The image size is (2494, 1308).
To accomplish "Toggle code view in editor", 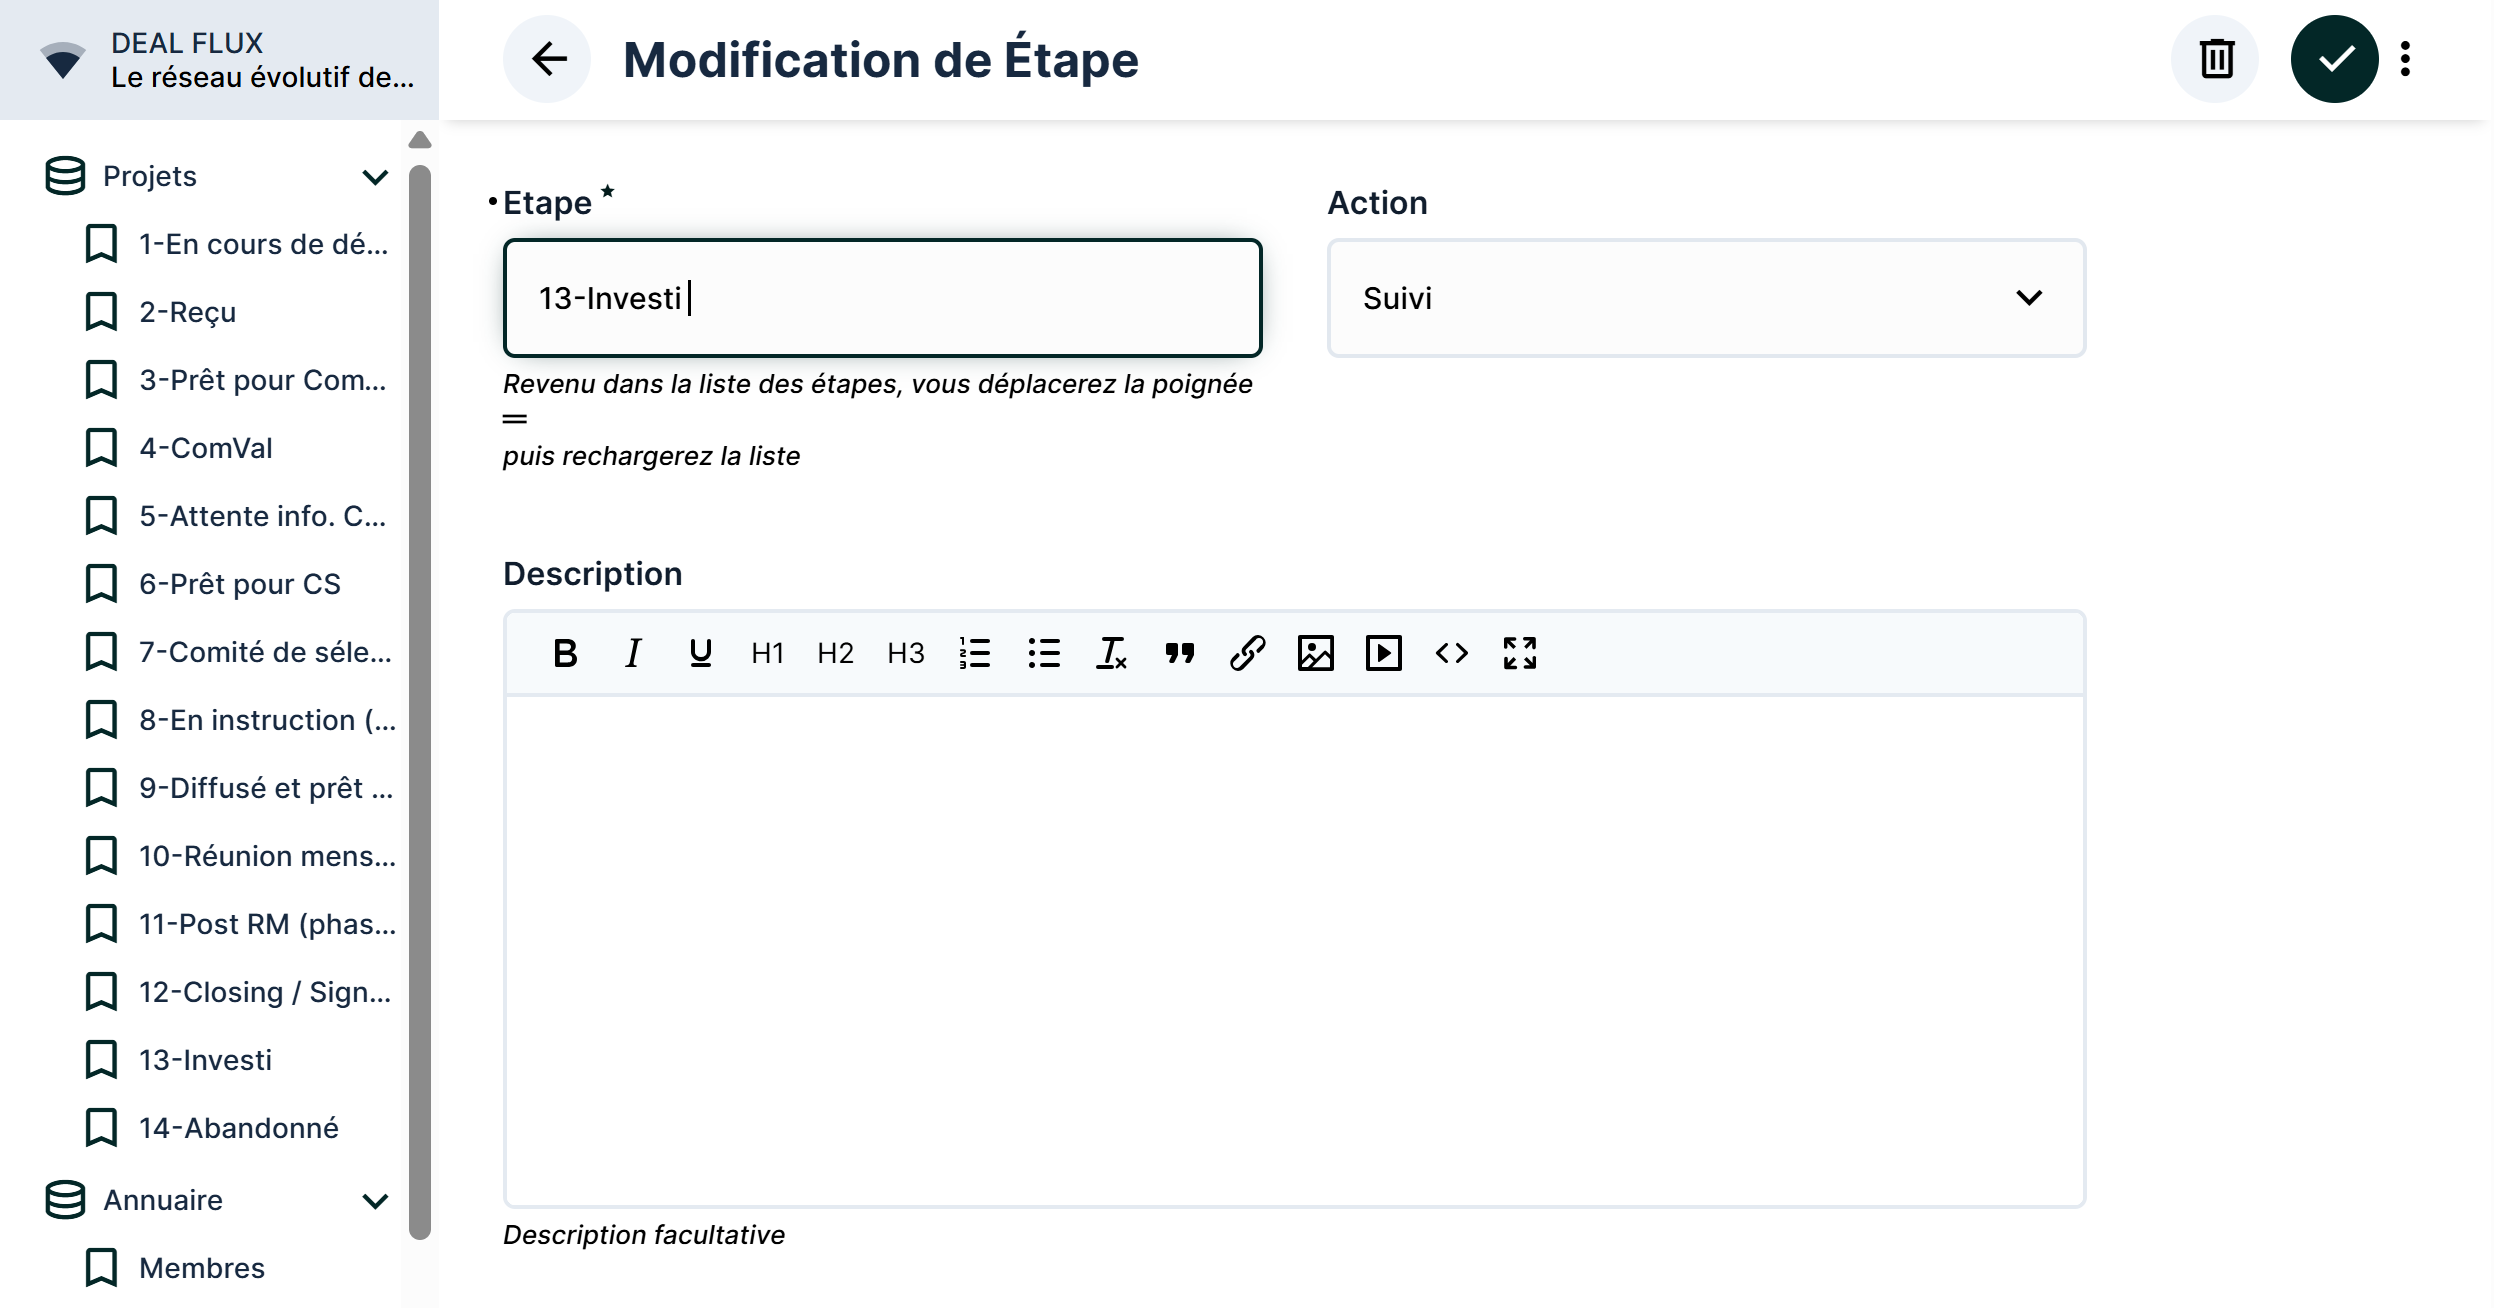I will (1452, 653).
